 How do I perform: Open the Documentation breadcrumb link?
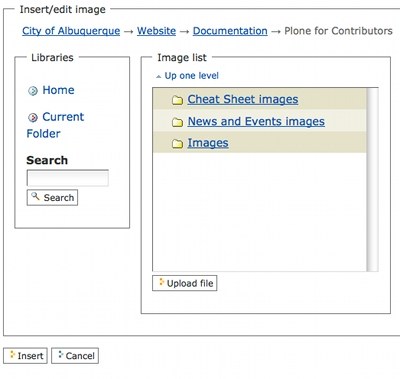pos(230,31)
